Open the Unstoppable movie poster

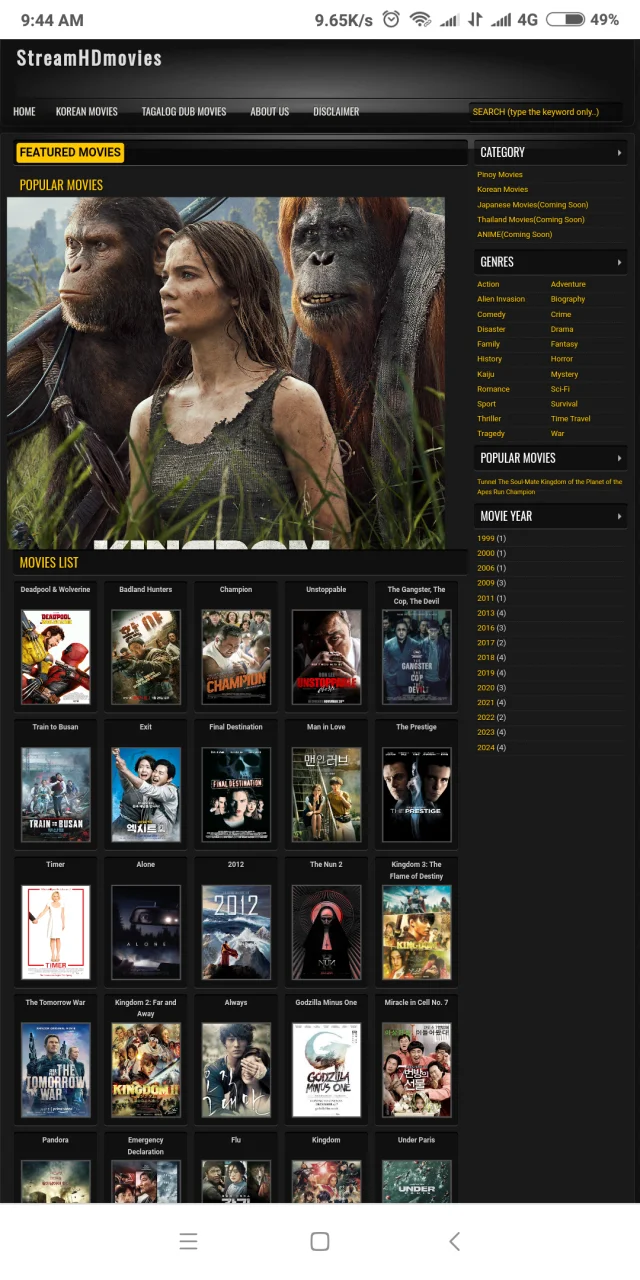pyautogui.click(x=326, y=657)
